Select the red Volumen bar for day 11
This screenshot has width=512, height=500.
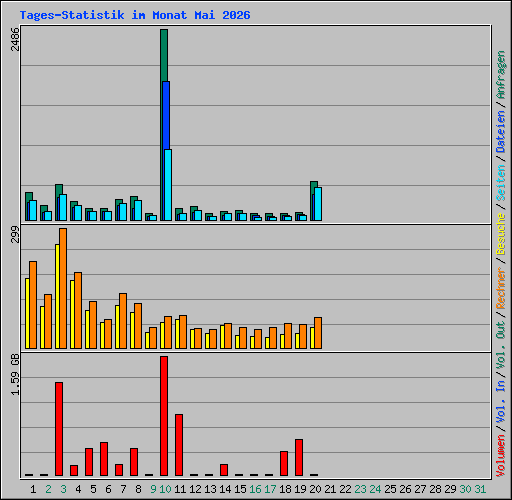(179, 445)
